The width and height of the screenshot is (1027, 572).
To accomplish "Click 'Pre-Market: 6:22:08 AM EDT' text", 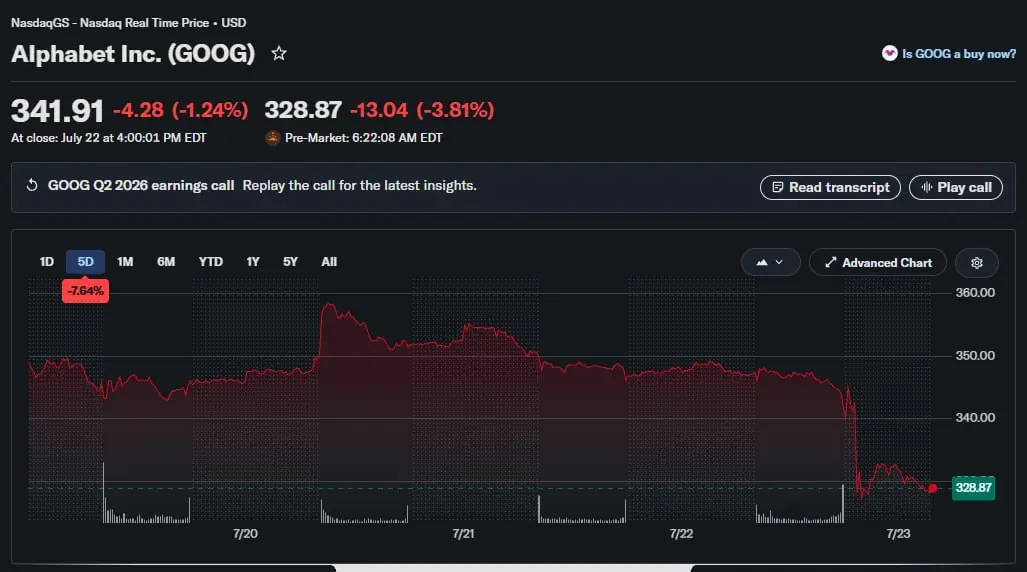I will pyautogui.click(x=364, y=138).
